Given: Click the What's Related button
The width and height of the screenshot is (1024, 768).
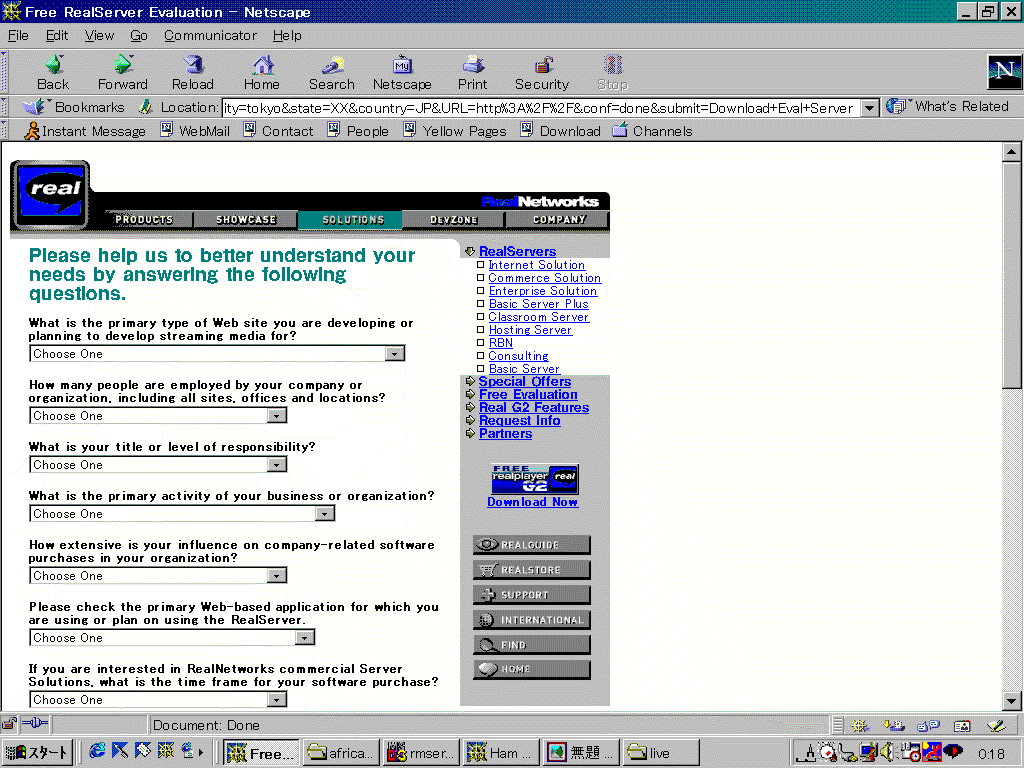Looking at the screenshot, I should (x=948, y=106).
